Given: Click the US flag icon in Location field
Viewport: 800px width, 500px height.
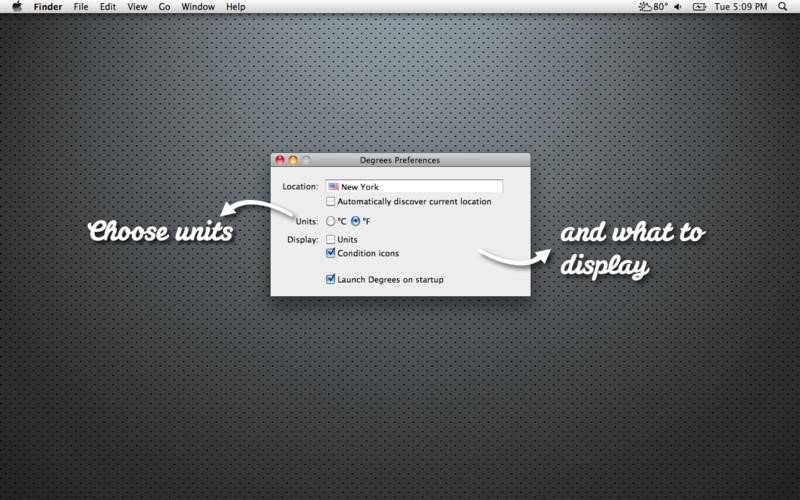Looking at the screenshot, I should coord(333,187).
